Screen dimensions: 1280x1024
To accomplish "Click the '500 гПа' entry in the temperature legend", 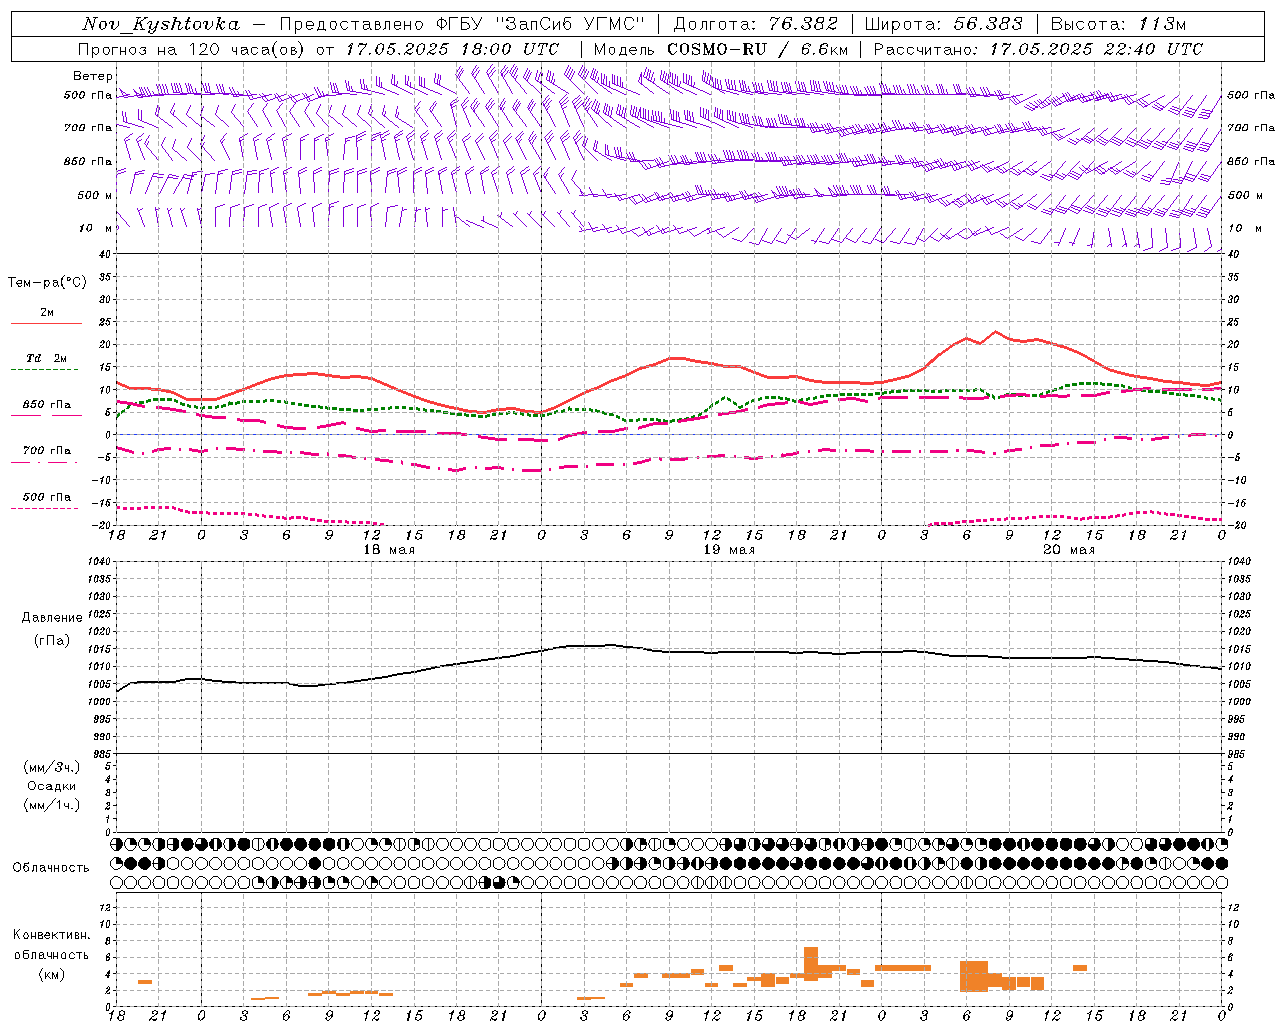I will click(47, 497).
